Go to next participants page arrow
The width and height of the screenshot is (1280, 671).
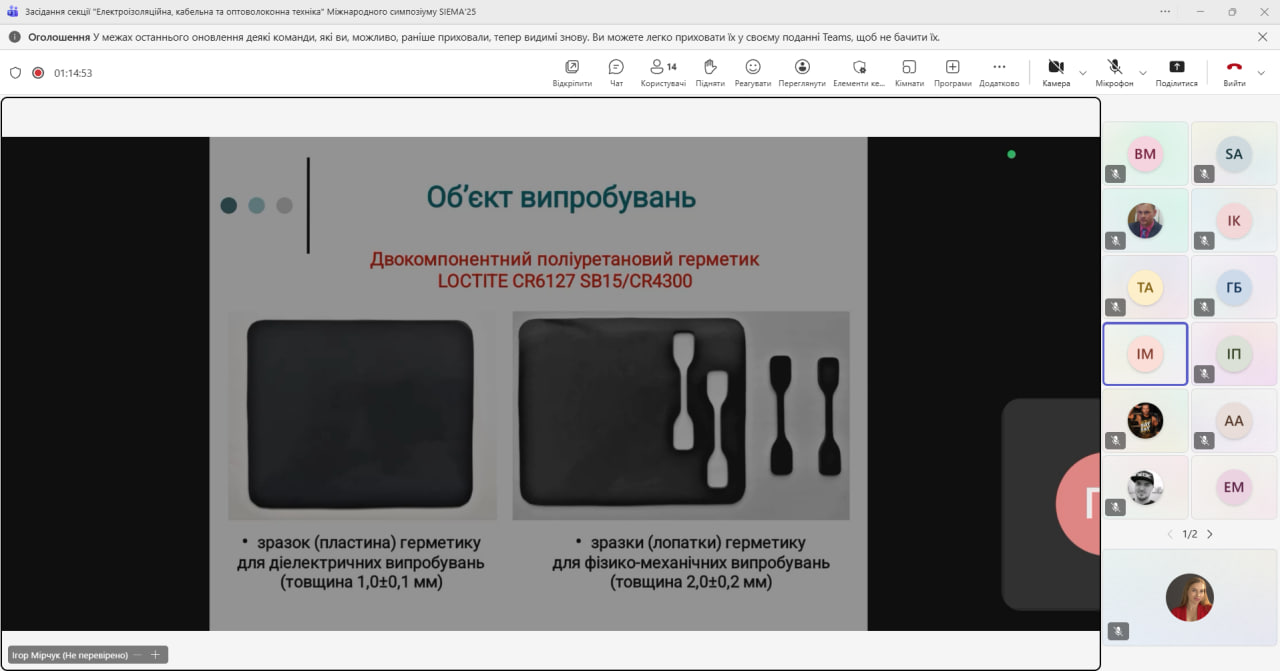click(1209, 534)
